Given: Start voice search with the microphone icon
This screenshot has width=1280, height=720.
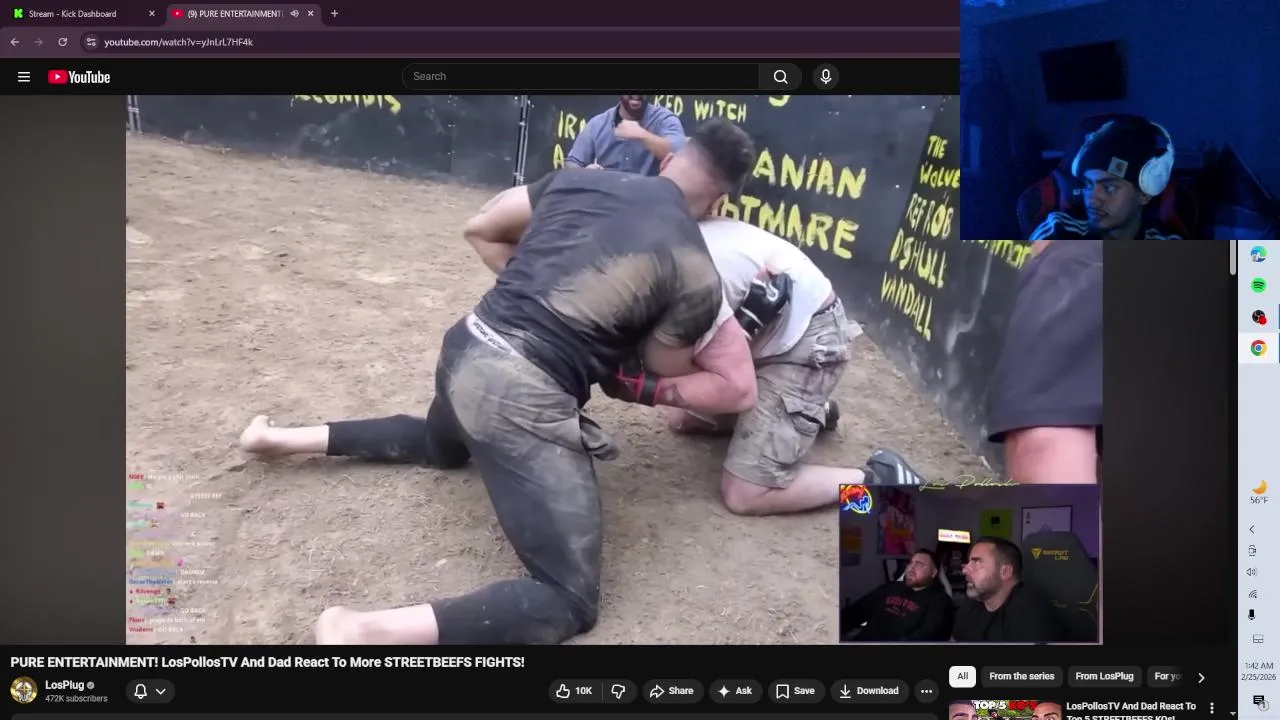Looking at the screenshot, I should (x=825, y=76).
